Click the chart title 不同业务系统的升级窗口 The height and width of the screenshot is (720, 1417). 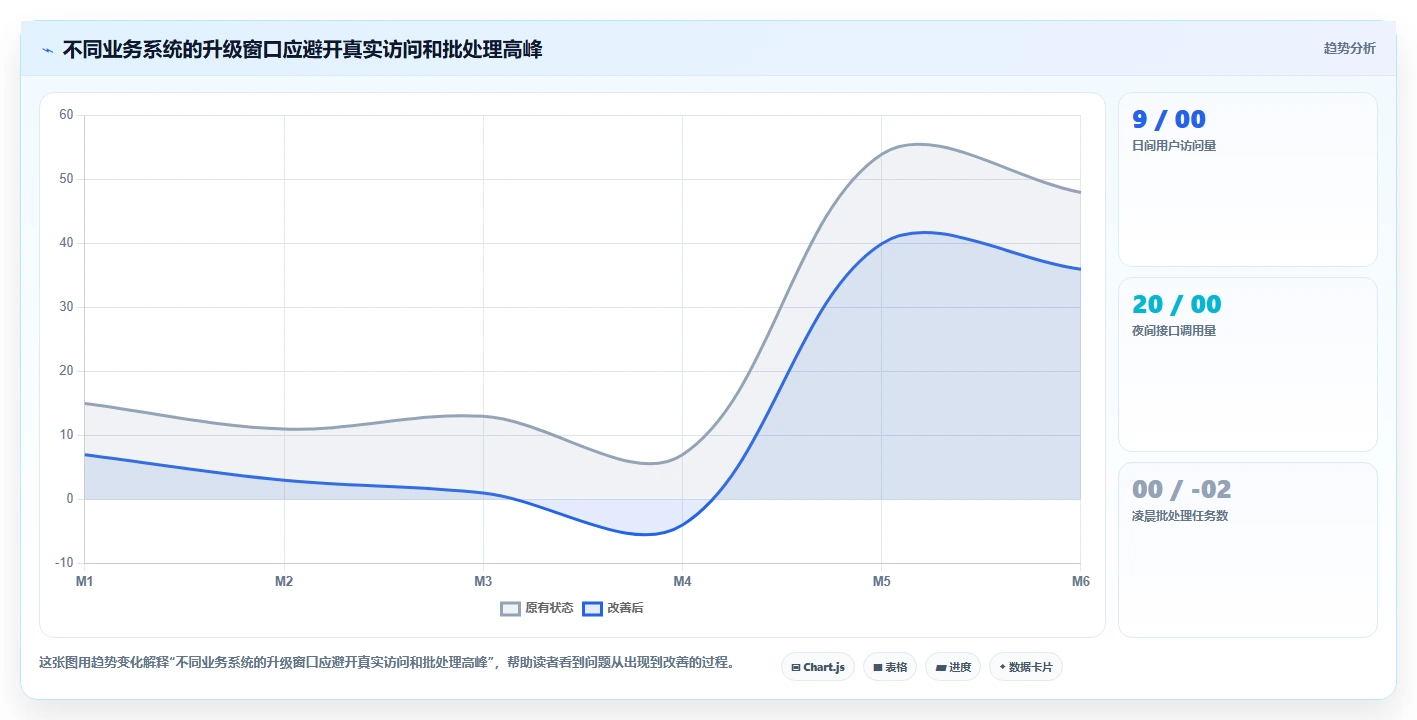point(302,49)
